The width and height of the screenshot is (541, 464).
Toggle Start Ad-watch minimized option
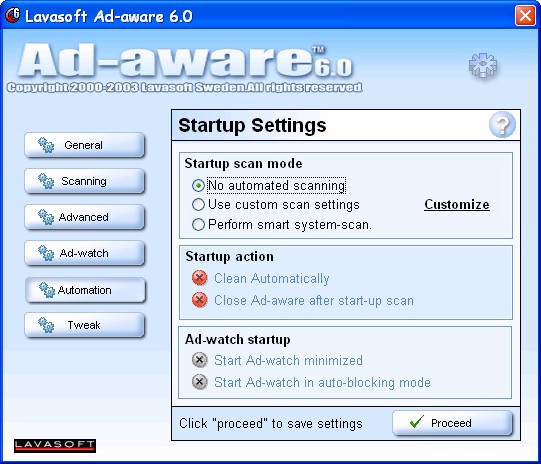(199, 360)
